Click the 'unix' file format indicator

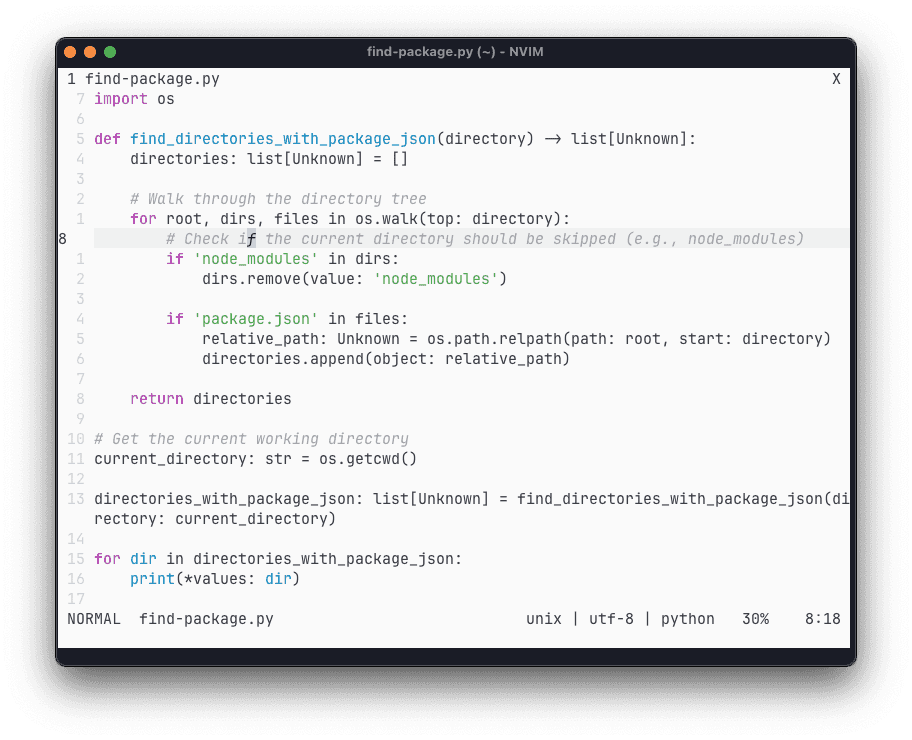[543, 619]
